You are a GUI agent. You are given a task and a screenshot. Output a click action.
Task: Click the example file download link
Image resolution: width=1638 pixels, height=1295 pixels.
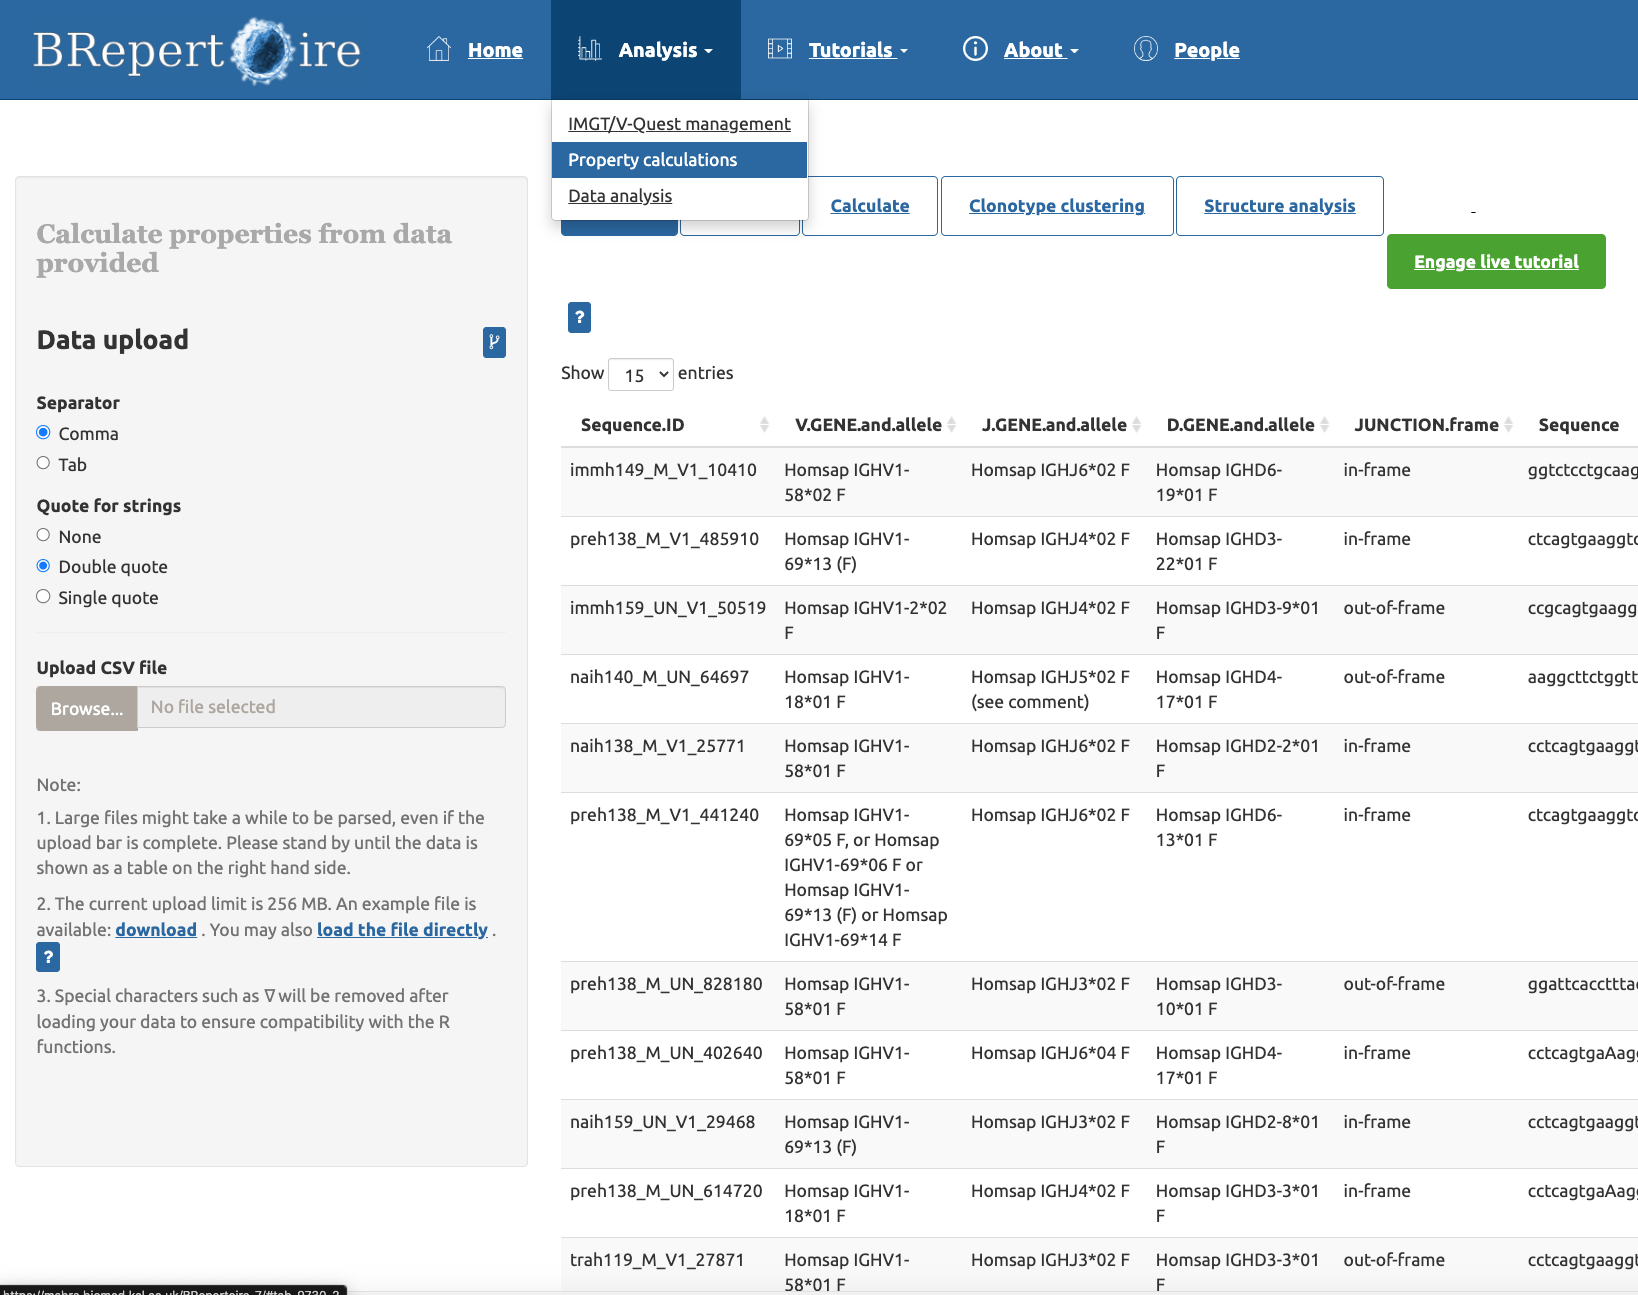156,930
